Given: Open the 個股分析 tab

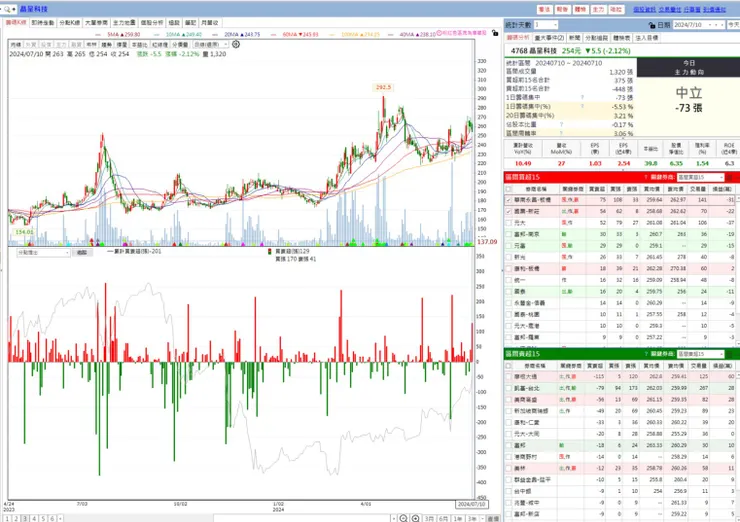Looking at the screenshot, I should pos(152,22).
